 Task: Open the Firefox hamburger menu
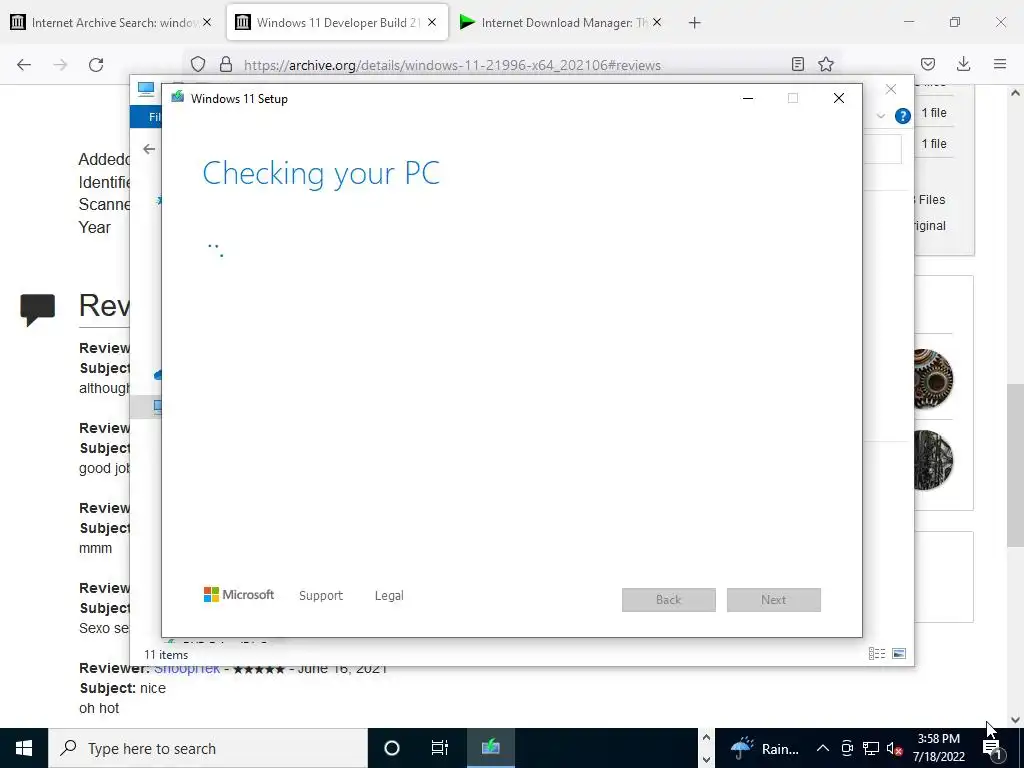click(1000, 64)
